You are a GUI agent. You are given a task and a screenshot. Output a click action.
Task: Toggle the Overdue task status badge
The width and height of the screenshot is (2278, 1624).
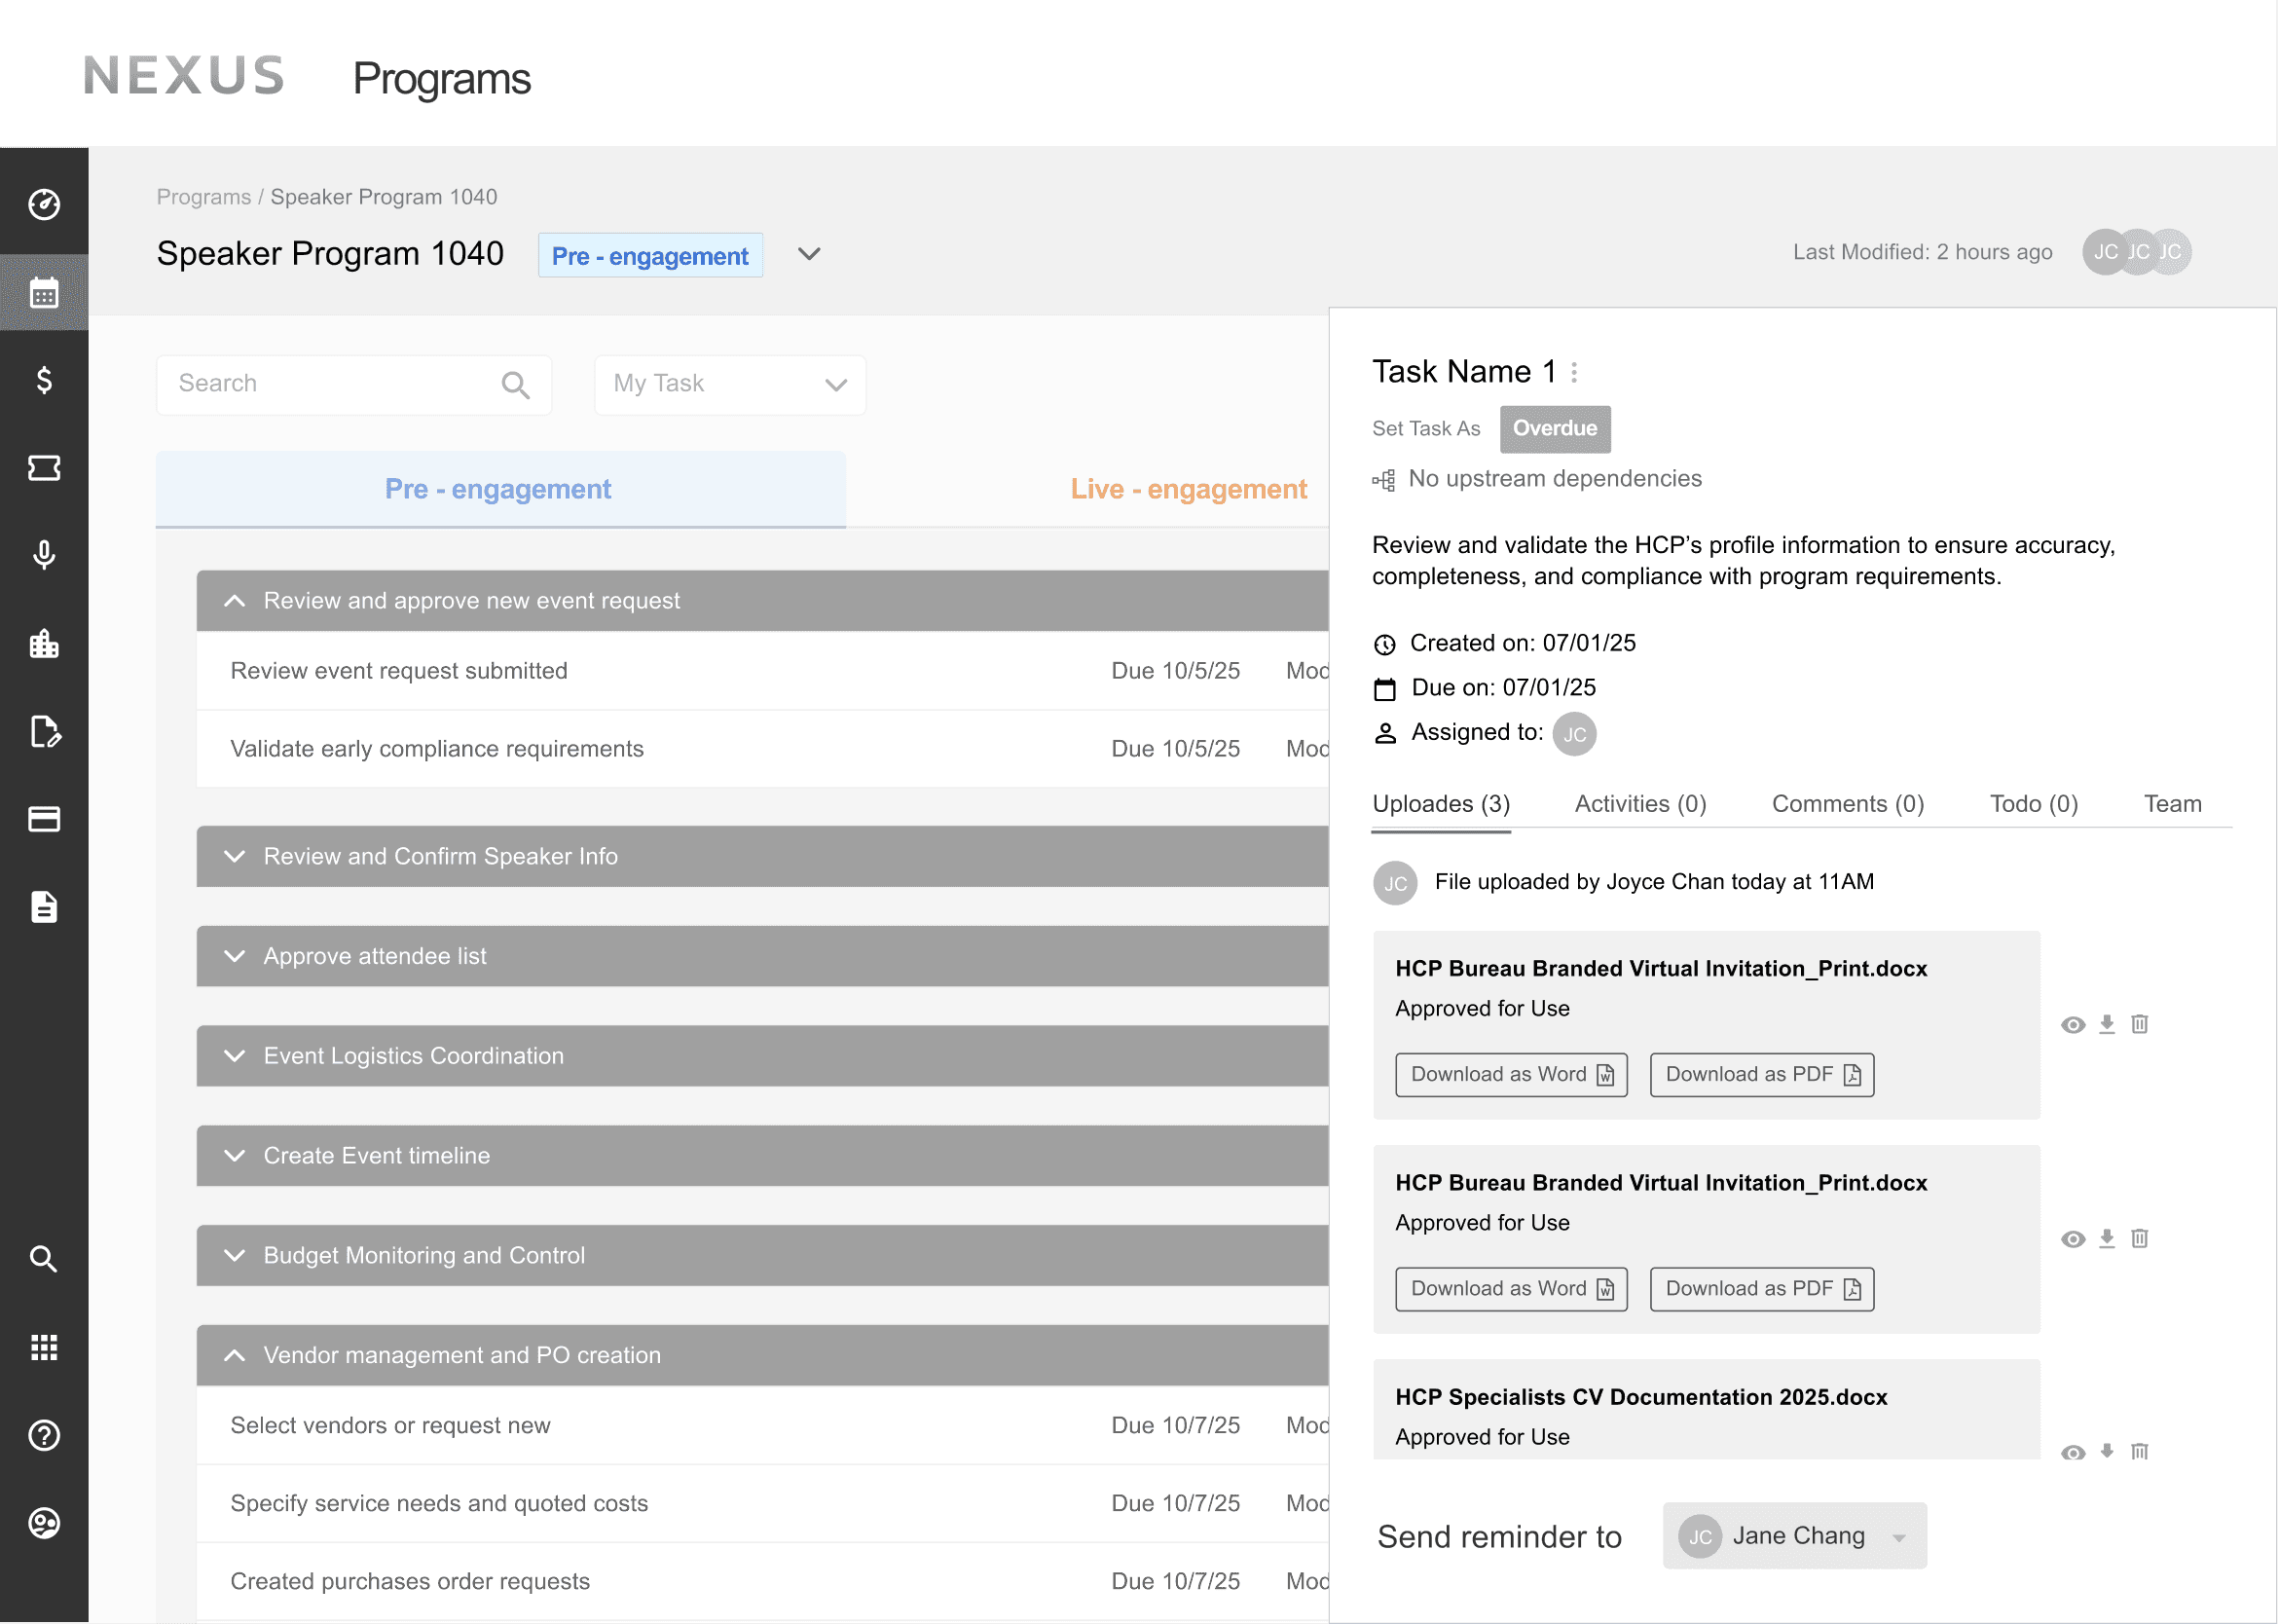pyautogui.click(x=1554, y=429)
